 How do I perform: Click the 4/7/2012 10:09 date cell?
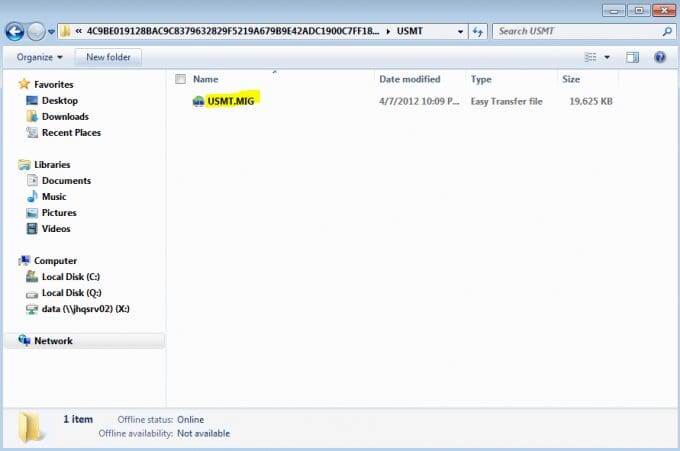(419, 101)
